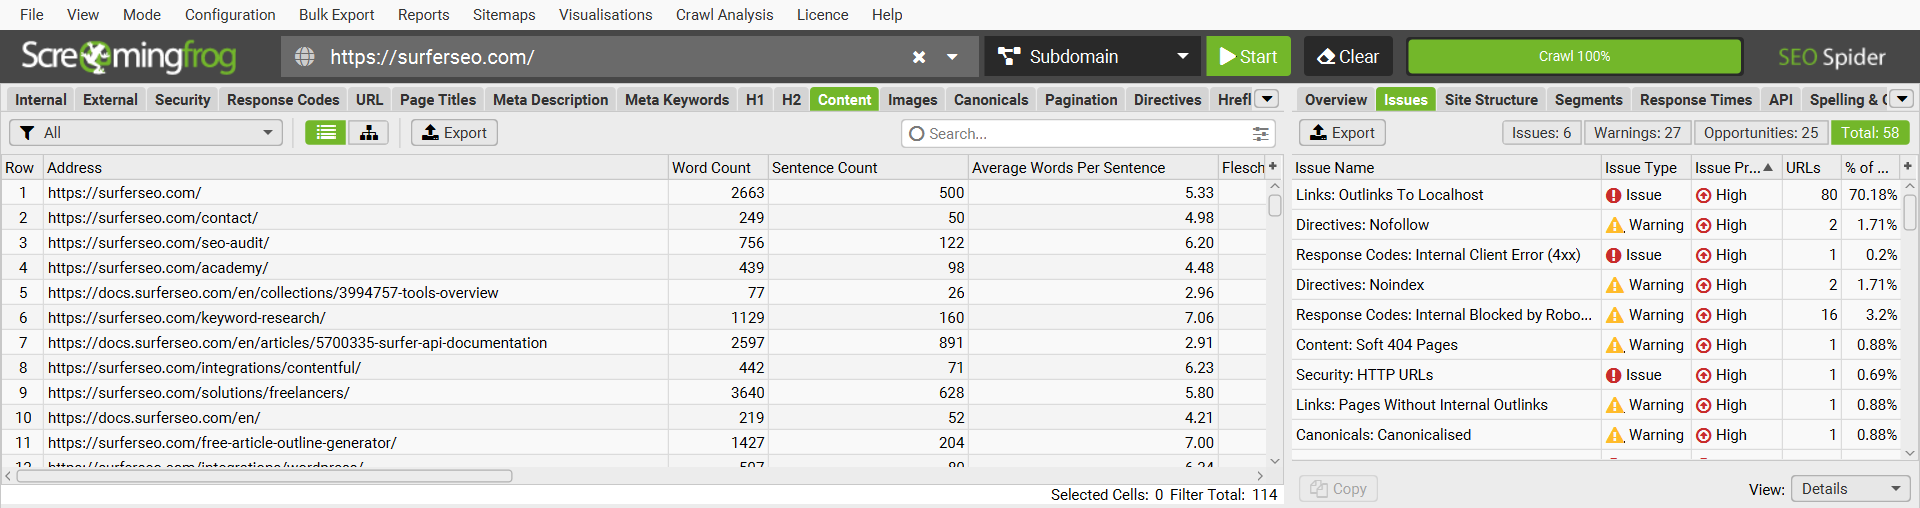Open the Bulk Export menu
Image resolution: width=1920 pixels, height=508 pixels.
click(336, 15)
